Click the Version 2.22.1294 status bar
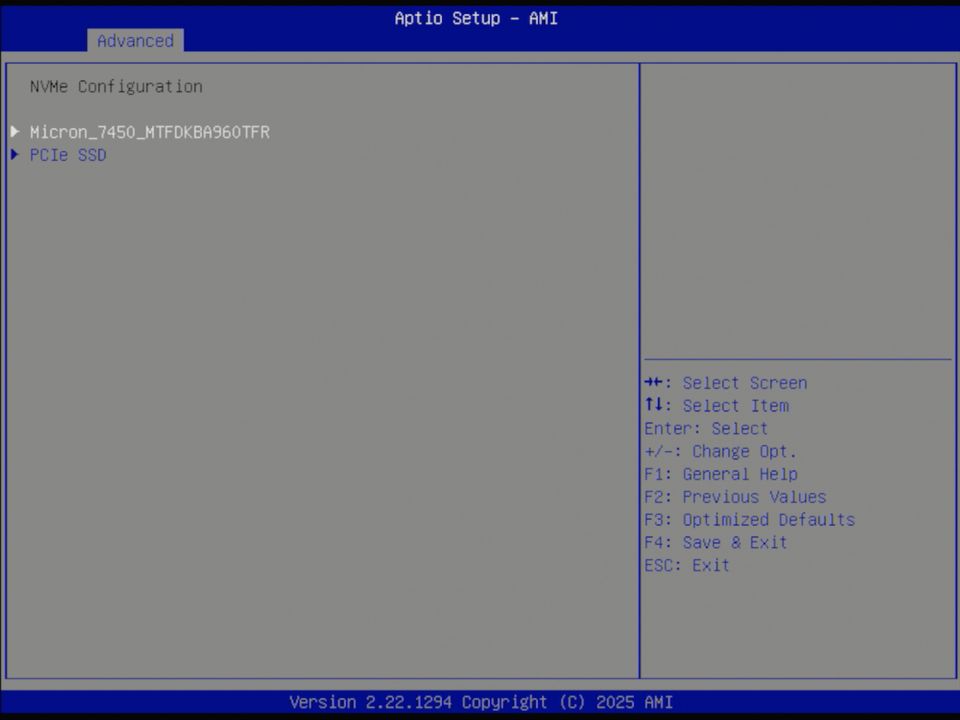960x720 pixels. click(x=480, y=702)
